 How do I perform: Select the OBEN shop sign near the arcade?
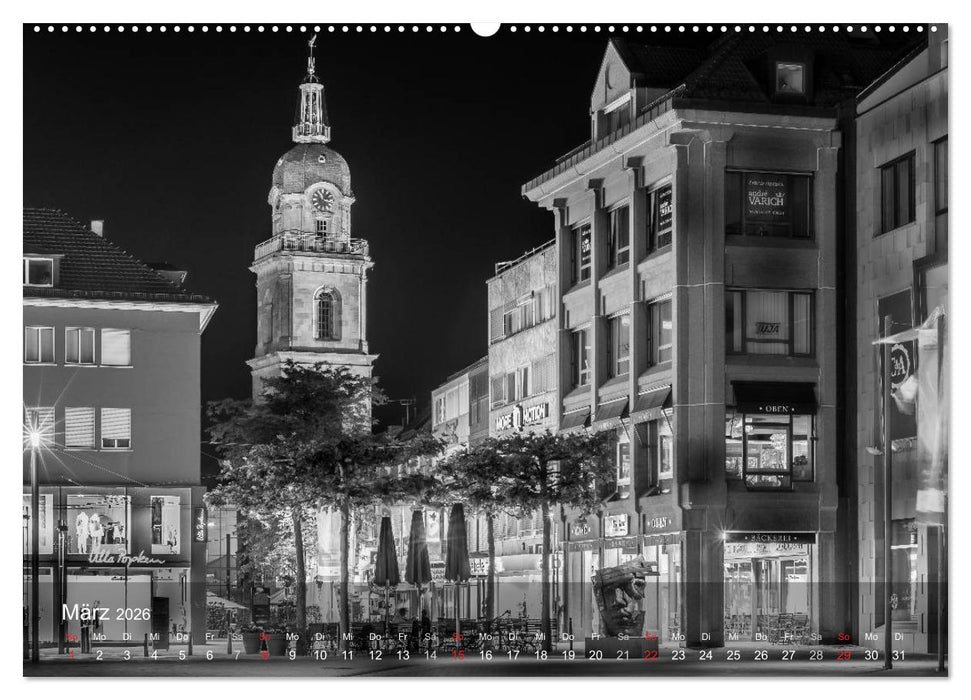point(659,523)
